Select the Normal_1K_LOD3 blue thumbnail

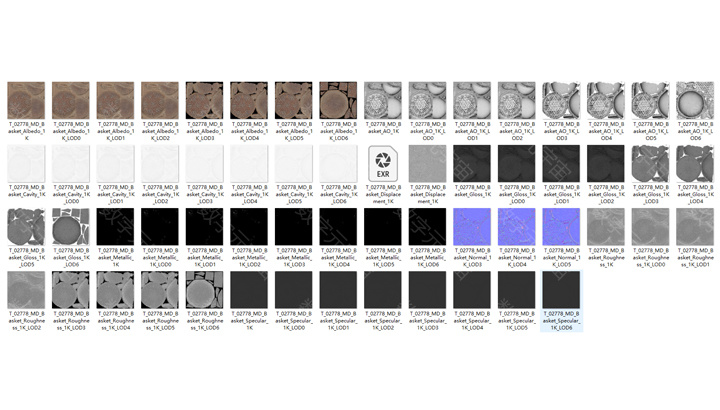coord(472,227)
